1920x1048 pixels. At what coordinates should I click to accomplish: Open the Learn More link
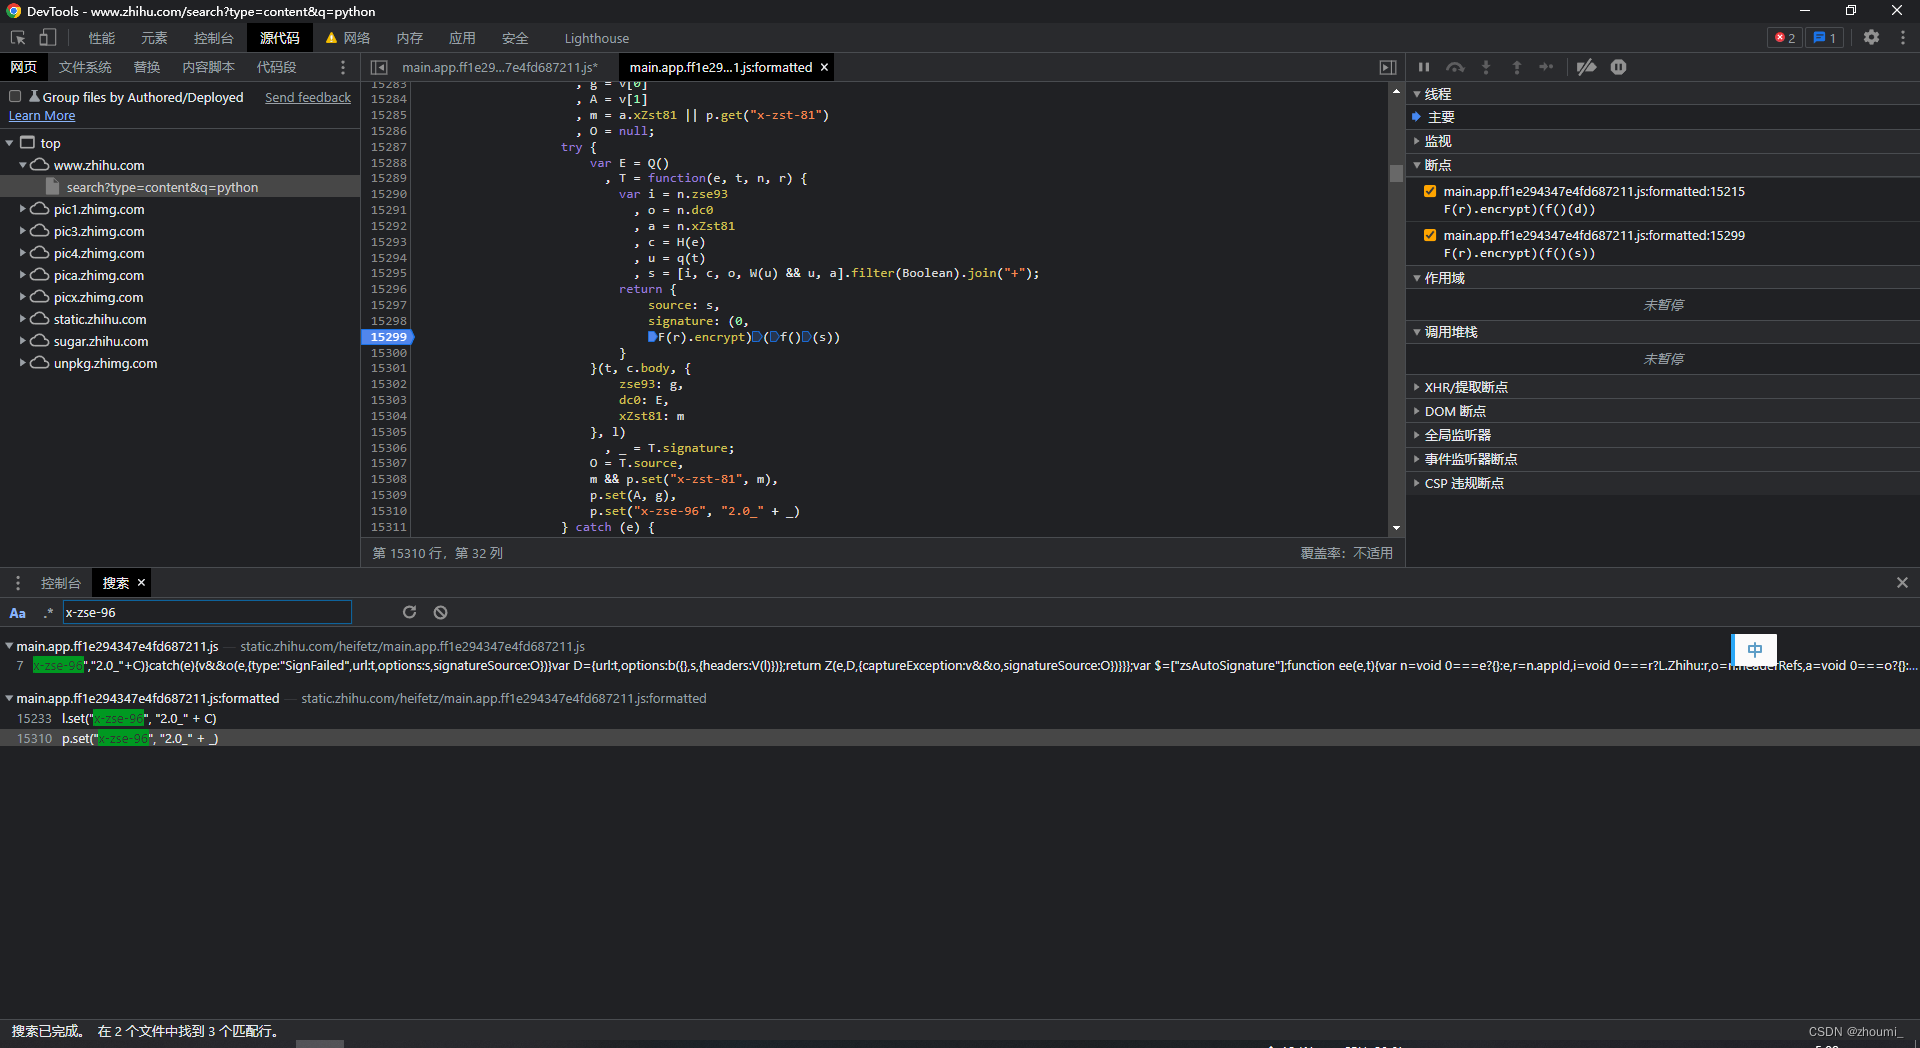[x=42, y=116]
